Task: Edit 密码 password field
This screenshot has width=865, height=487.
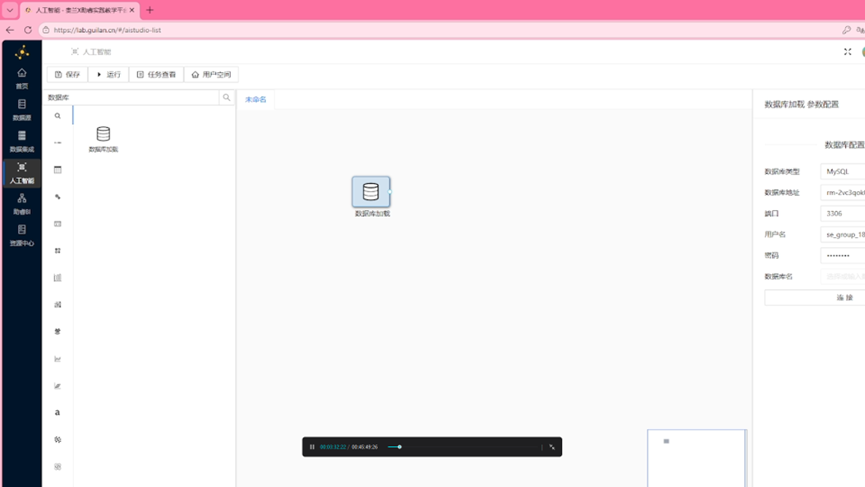Action: click(842, 255)
